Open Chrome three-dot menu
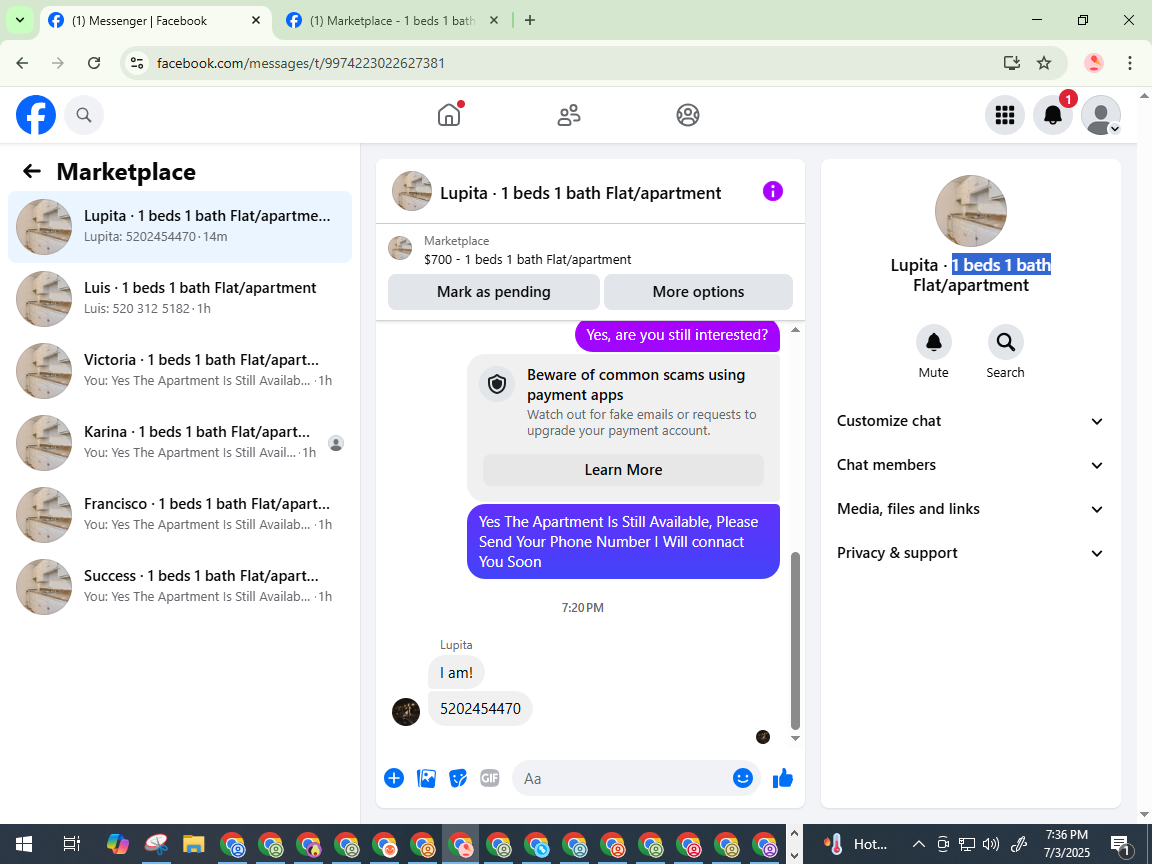The image size is (1152, 864). point(1130,63)
